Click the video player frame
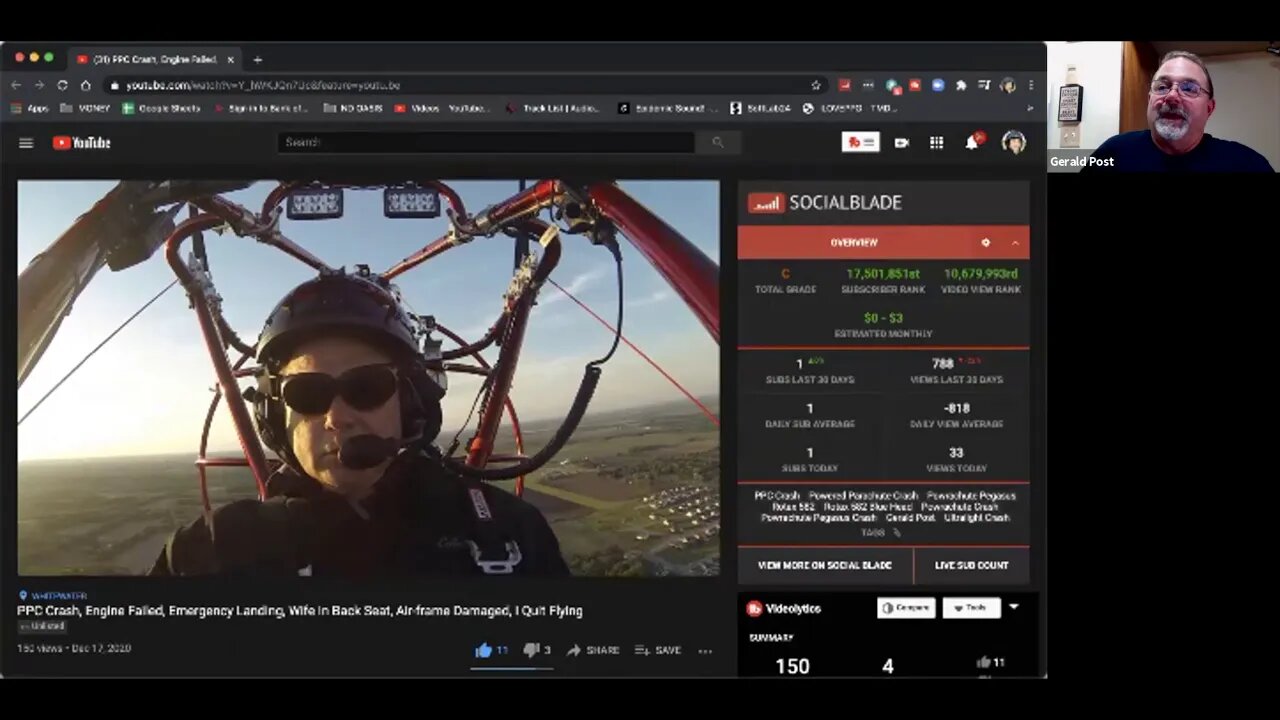 click(x=368, y=378)
